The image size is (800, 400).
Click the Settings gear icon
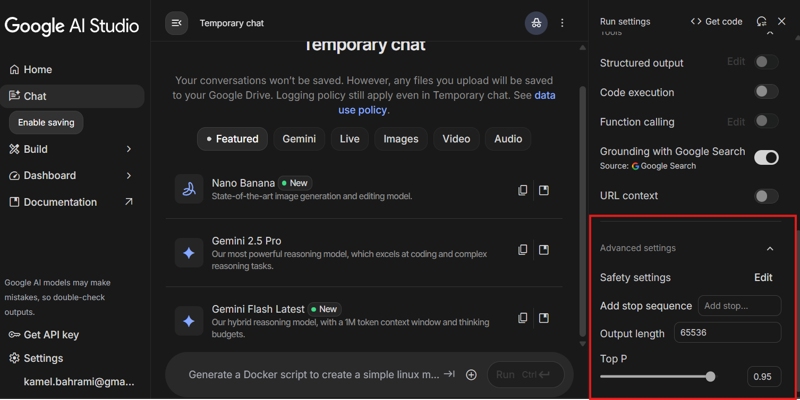tap(14, 358)
